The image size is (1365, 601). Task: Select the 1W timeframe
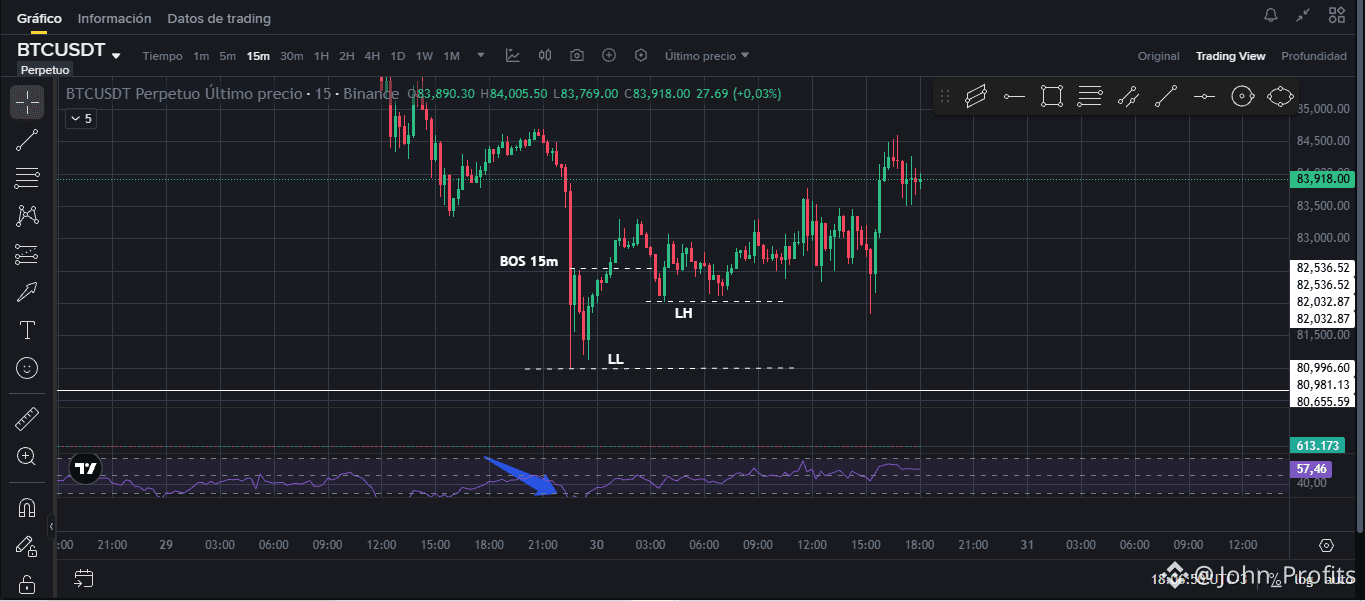click(x=424, y=56)
